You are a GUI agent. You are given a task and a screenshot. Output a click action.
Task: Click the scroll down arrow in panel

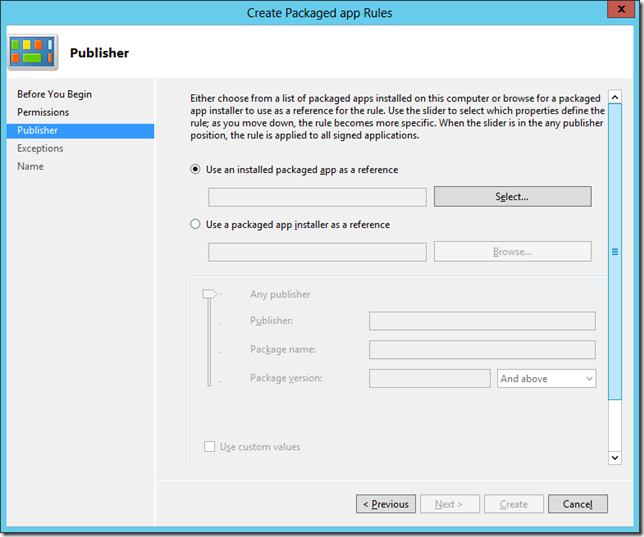click(615, 457)
